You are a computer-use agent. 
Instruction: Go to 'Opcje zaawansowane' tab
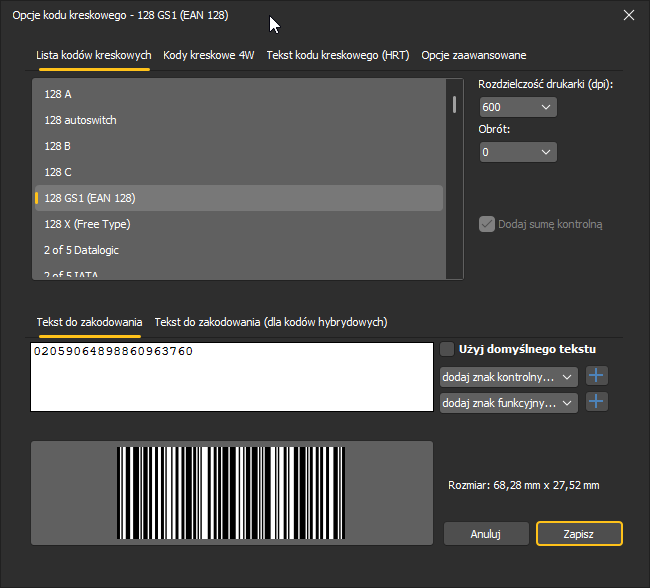coord(474,55)
